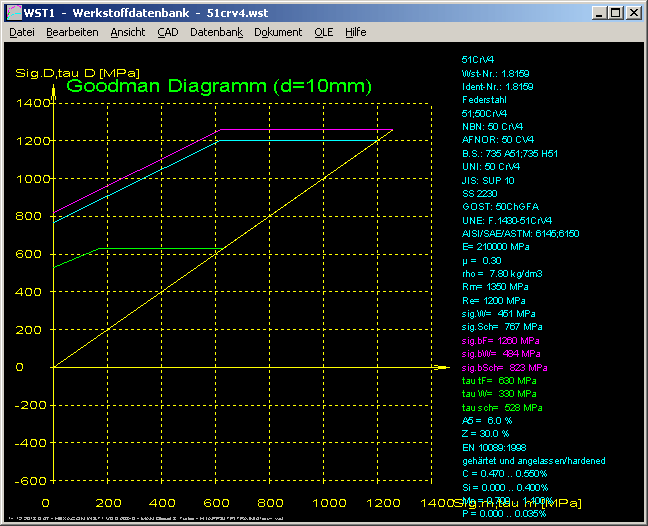Click the WST1 application icon in title bar
Image resolution: width=648 pixels, height=526 pixels.
(14, 12)
